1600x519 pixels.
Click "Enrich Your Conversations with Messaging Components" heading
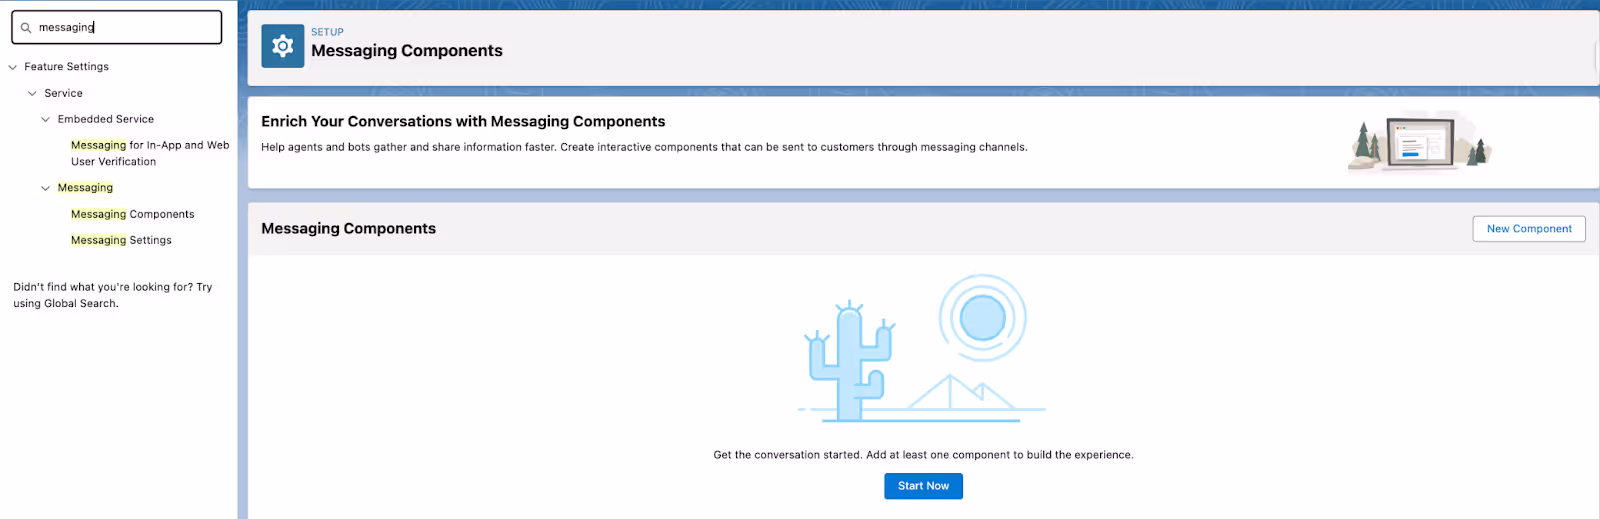point(463,121)
